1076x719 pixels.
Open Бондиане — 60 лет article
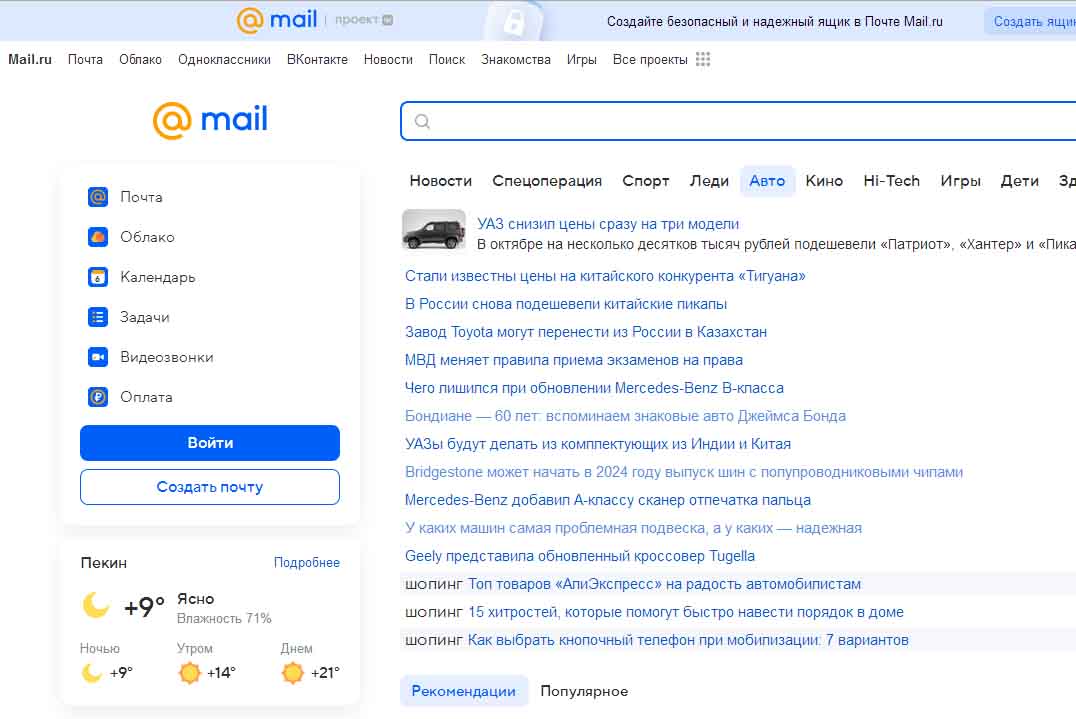click(x=625, y=416)
